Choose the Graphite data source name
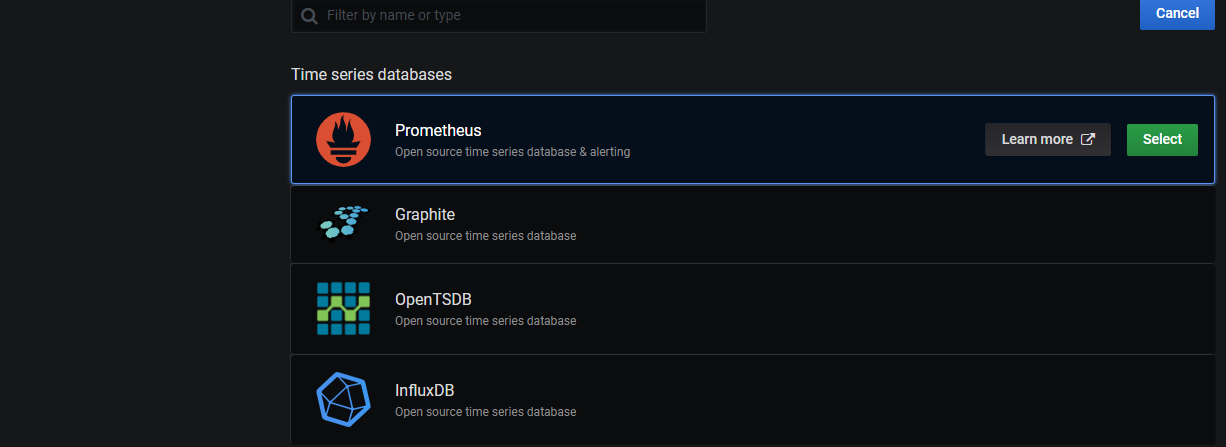This screenshot has height=447, width=1226. 425,214
